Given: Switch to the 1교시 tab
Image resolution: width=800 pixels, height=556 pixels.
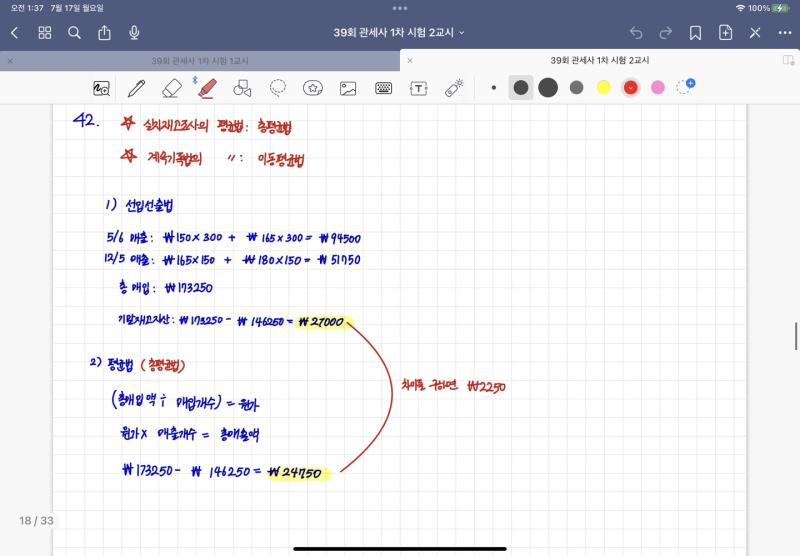Looking at the screenshot, I should (200, 61).
